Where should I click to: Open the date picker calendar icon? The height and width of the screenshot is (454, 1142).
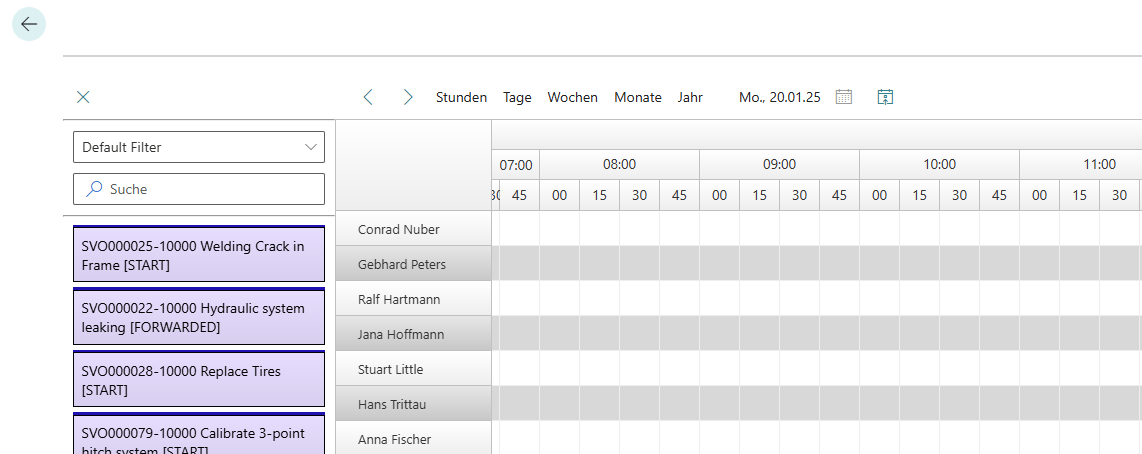pos(843,97)
